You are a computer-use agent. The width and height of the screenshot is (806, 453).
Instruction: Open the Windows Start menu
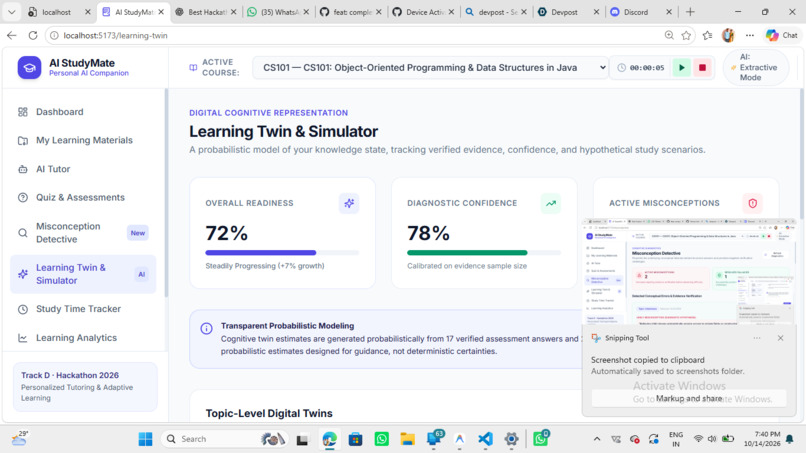click(145, 439)
